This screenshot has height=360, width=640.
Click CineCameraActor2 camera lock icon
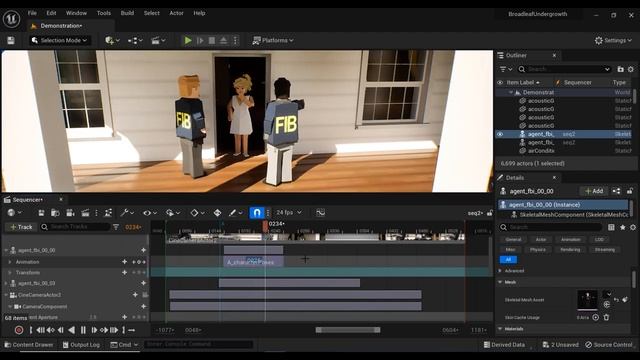145,295
